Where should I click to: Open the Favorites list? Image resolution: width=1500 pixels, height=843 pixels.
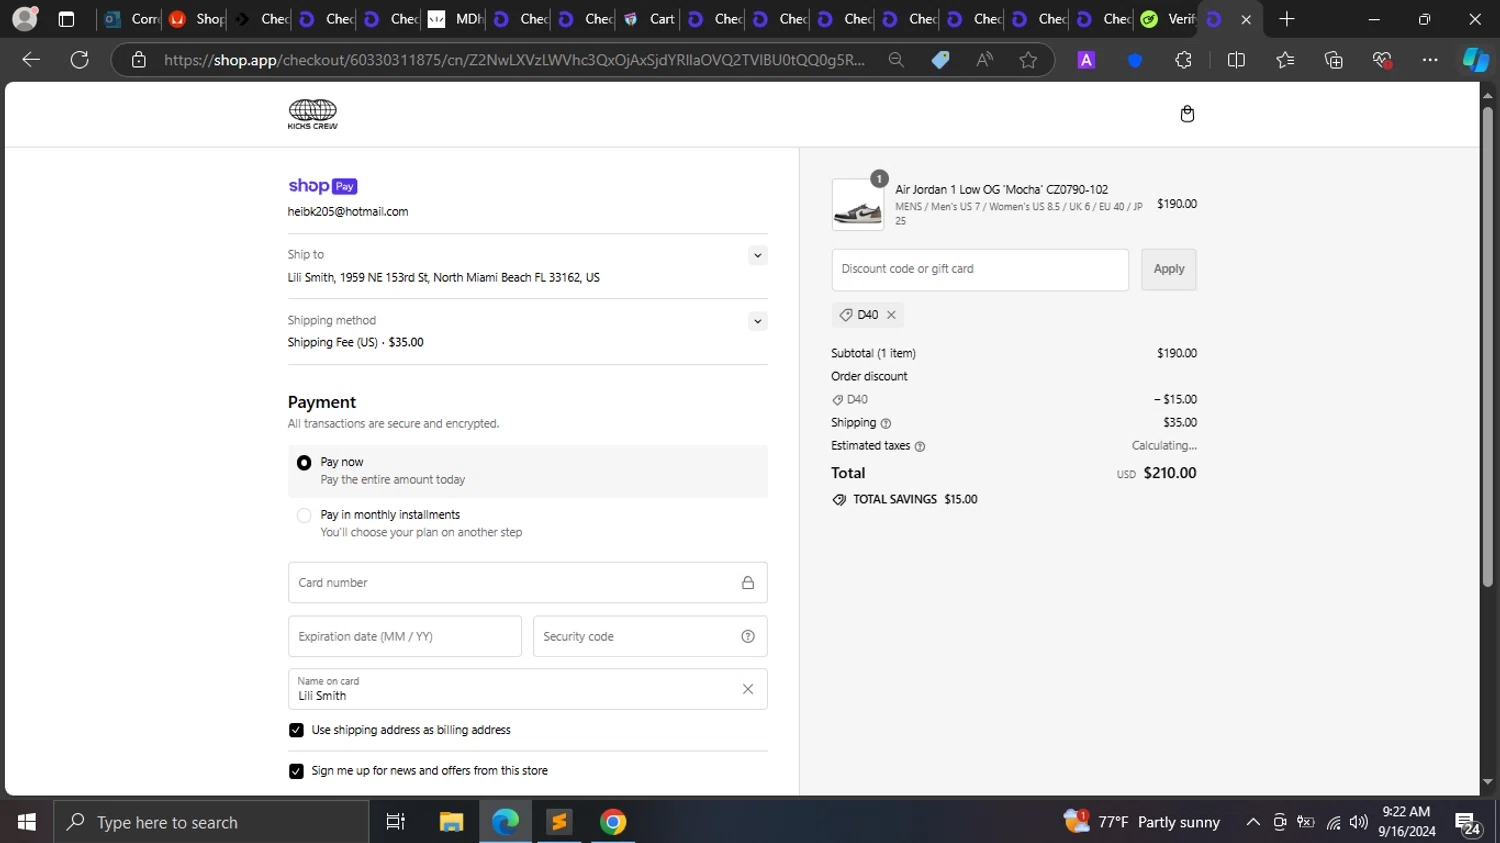[x=1285, y=60]
